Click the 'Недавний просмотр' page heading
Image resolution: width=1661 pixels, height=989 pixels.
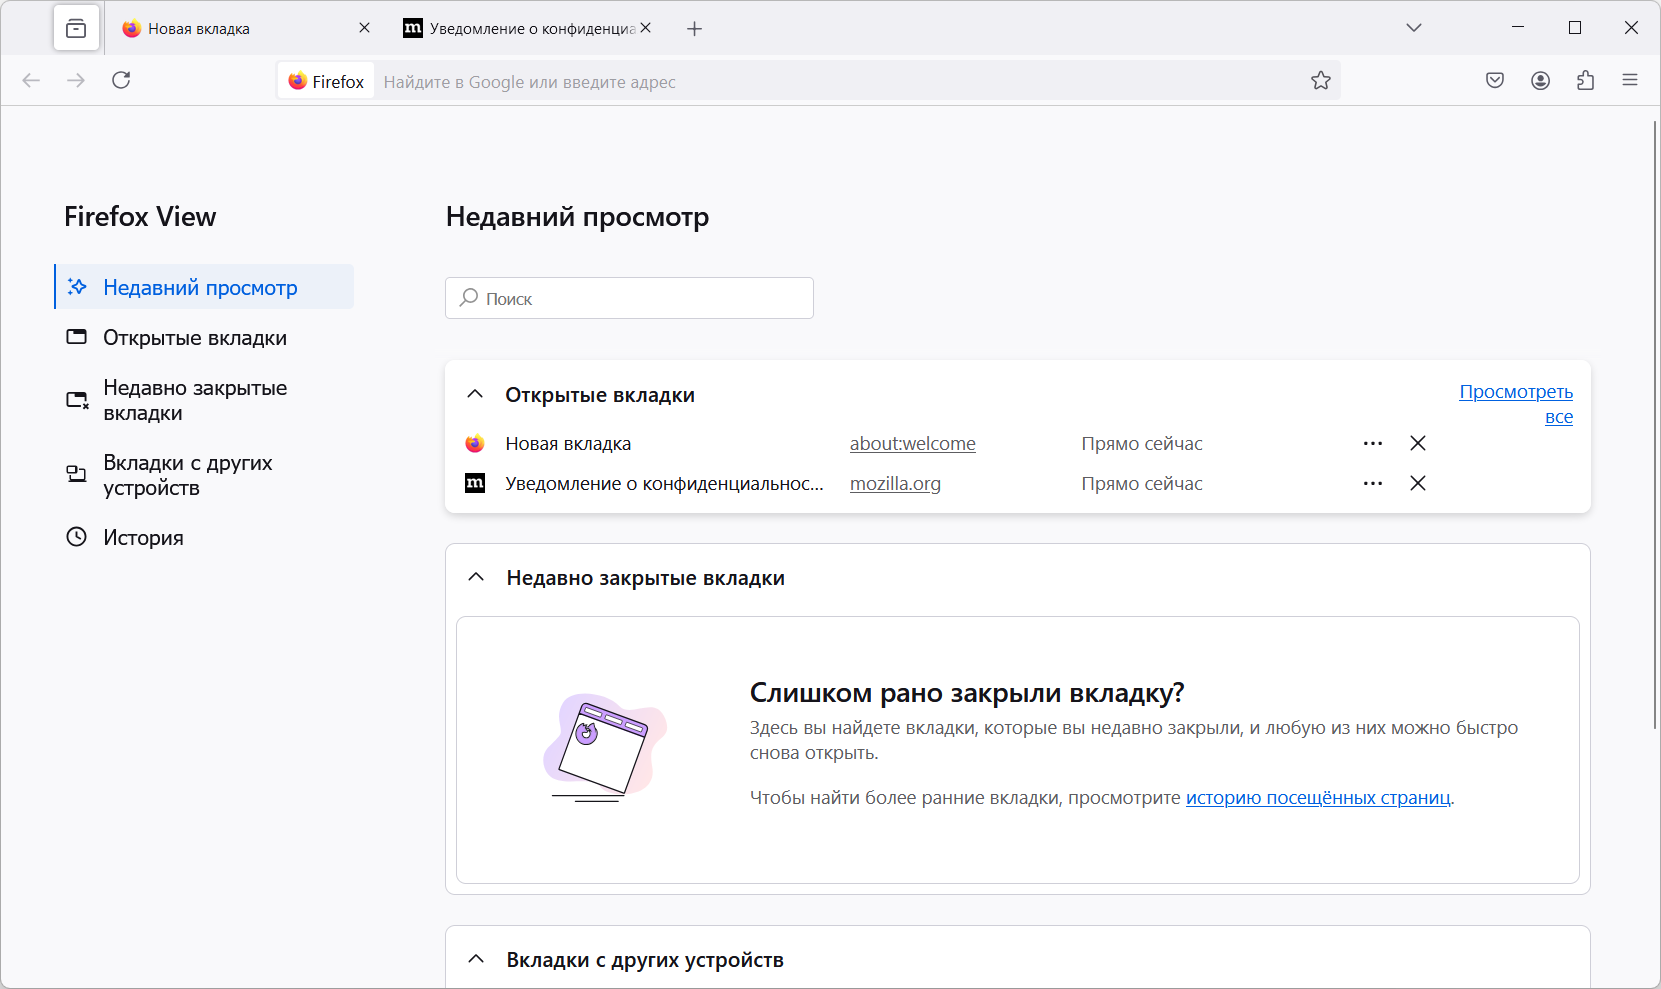pyautogui.click(x=577, y=217)
